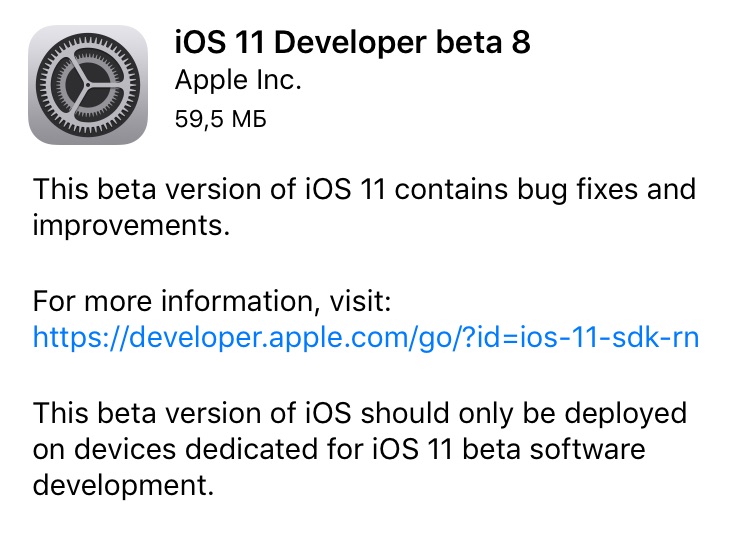Click the 'For more information, visit:' line
Image resolution: width=750 pixels, height=544 pixels.
point(212,301)
